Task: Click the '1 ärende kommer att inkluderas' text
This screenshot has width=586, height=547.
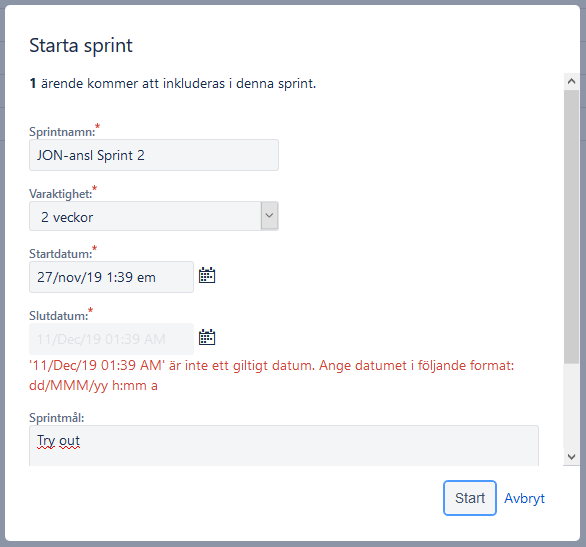Action: coord(173,83)
